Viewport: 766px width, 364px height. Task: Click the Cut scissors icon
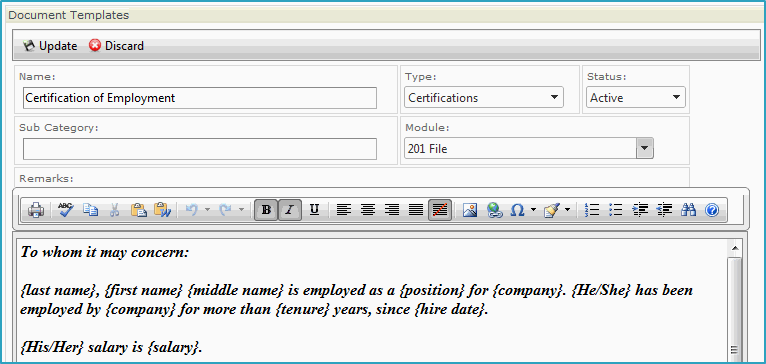tap(114, 210)
